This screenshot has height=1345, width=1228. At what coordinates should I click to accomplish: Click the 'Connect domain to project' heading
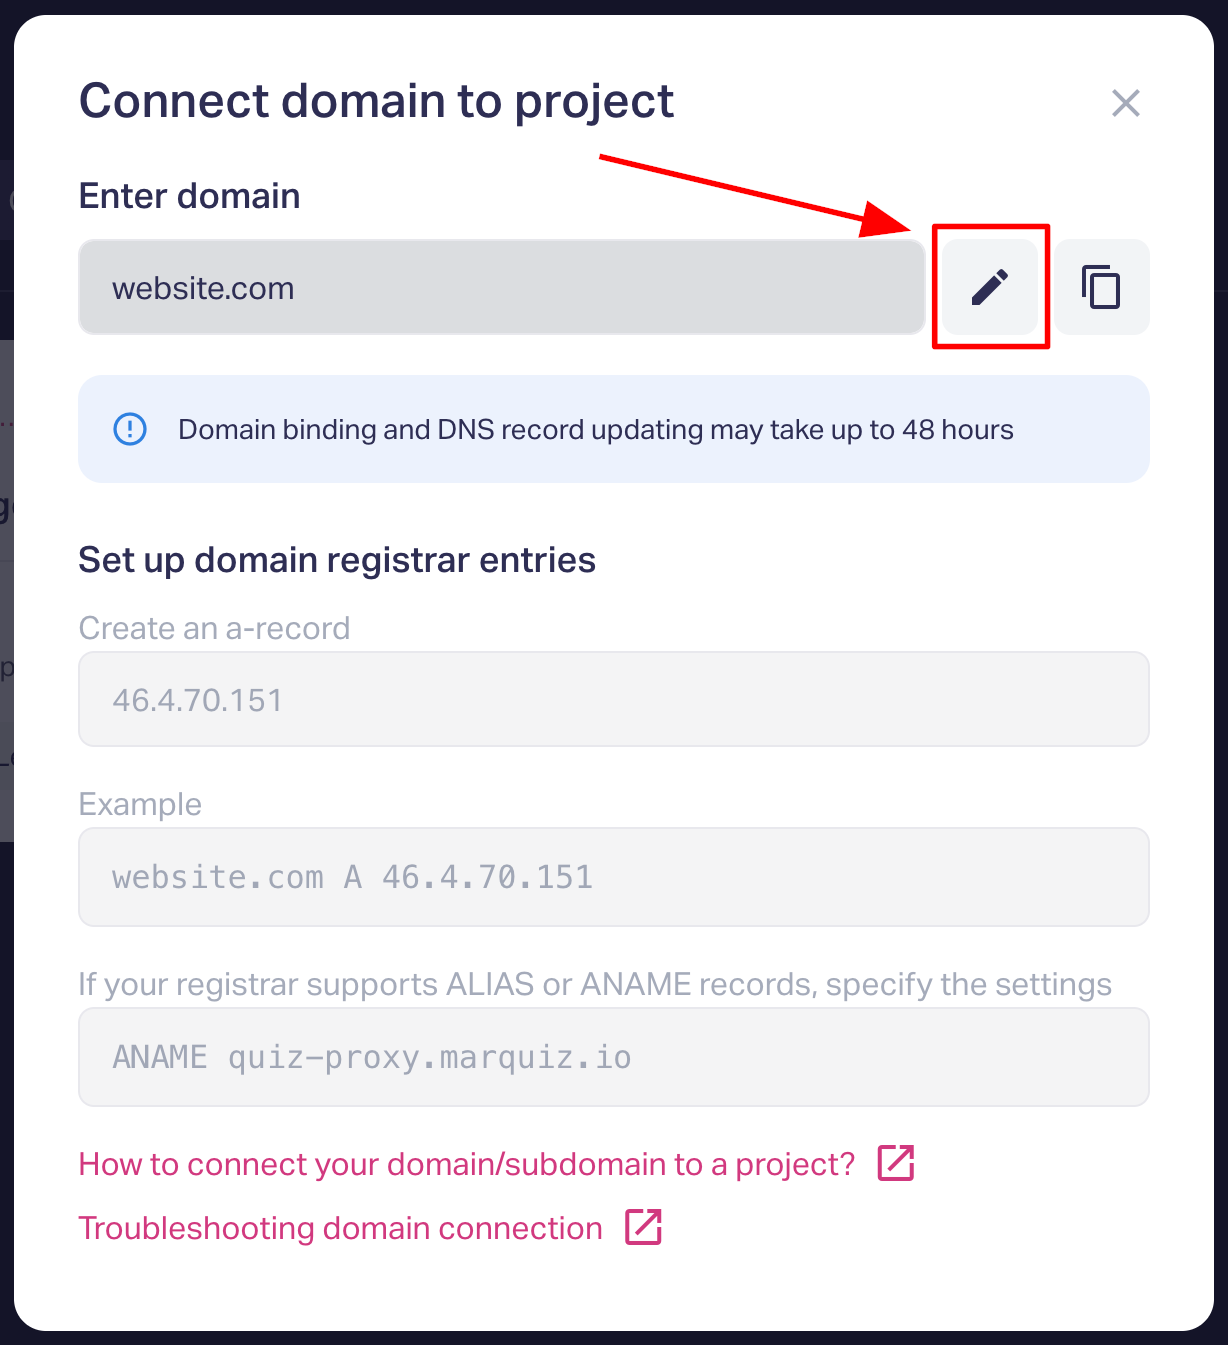pyautogui.click(x=376, y=102)
